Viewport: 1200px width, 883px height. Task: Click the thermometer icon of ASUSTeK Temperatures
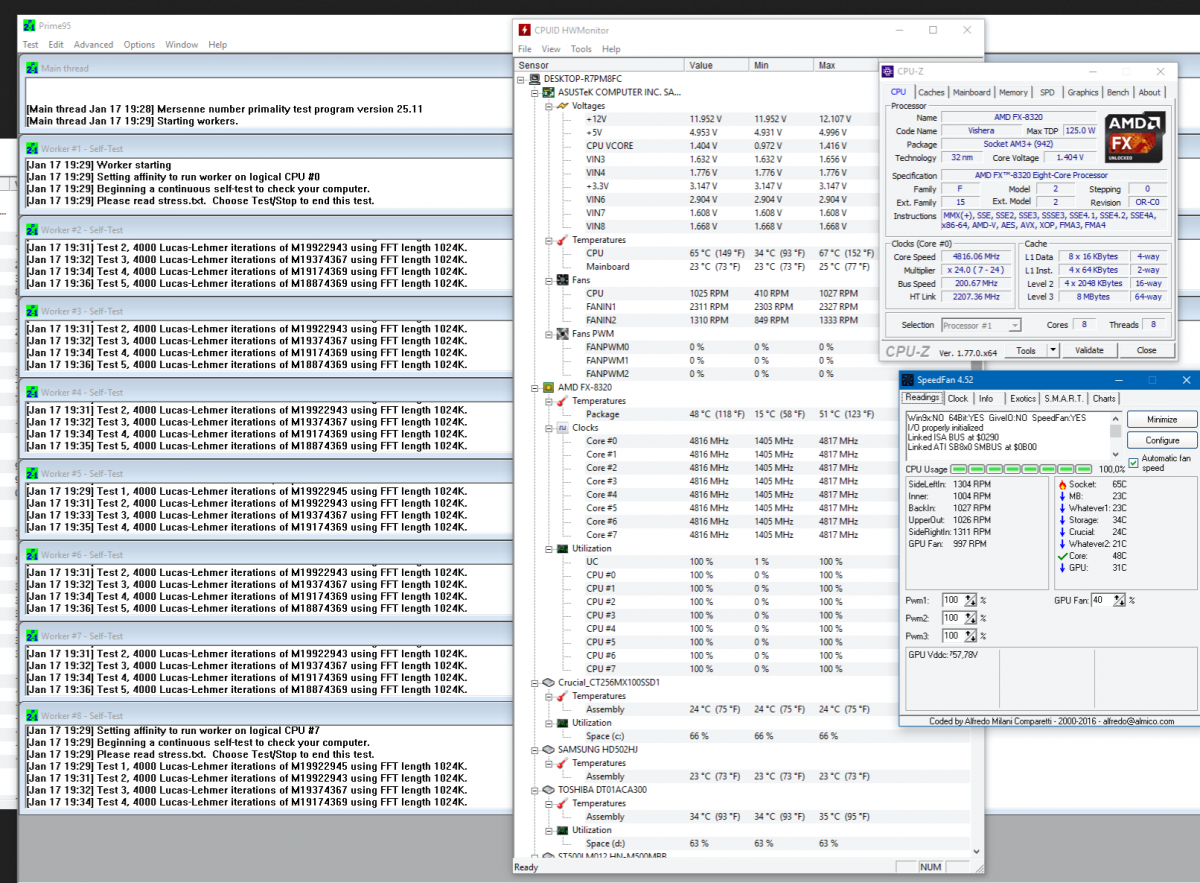point(562,240)
